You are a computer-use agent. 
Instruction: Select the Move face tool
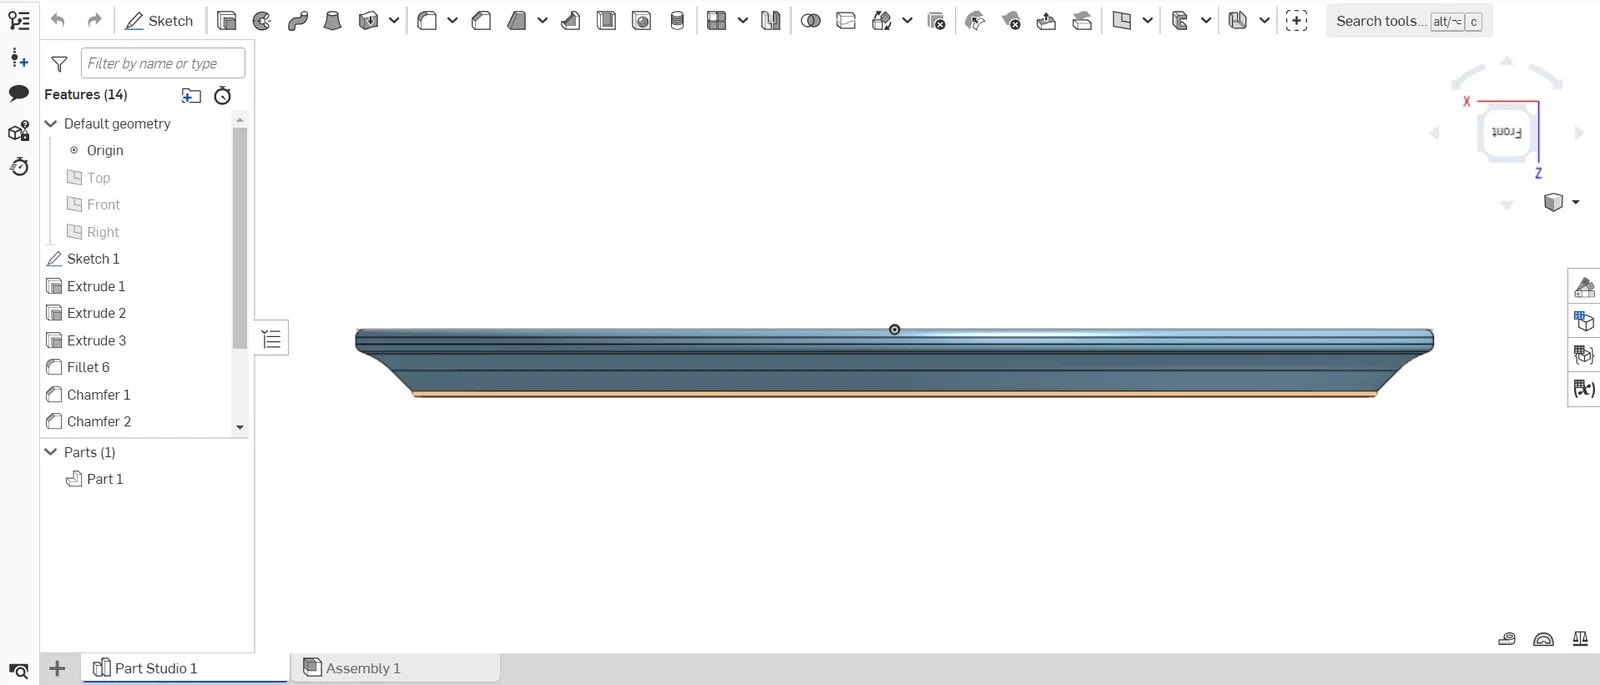click(1046, 21)
